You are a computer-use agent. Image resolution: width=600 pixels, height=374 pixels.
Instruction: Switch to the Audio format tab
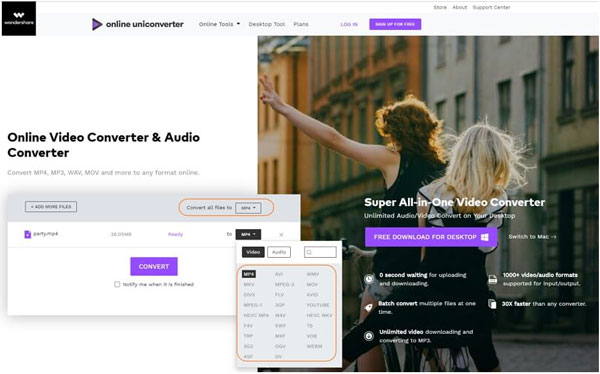[279, 252]
